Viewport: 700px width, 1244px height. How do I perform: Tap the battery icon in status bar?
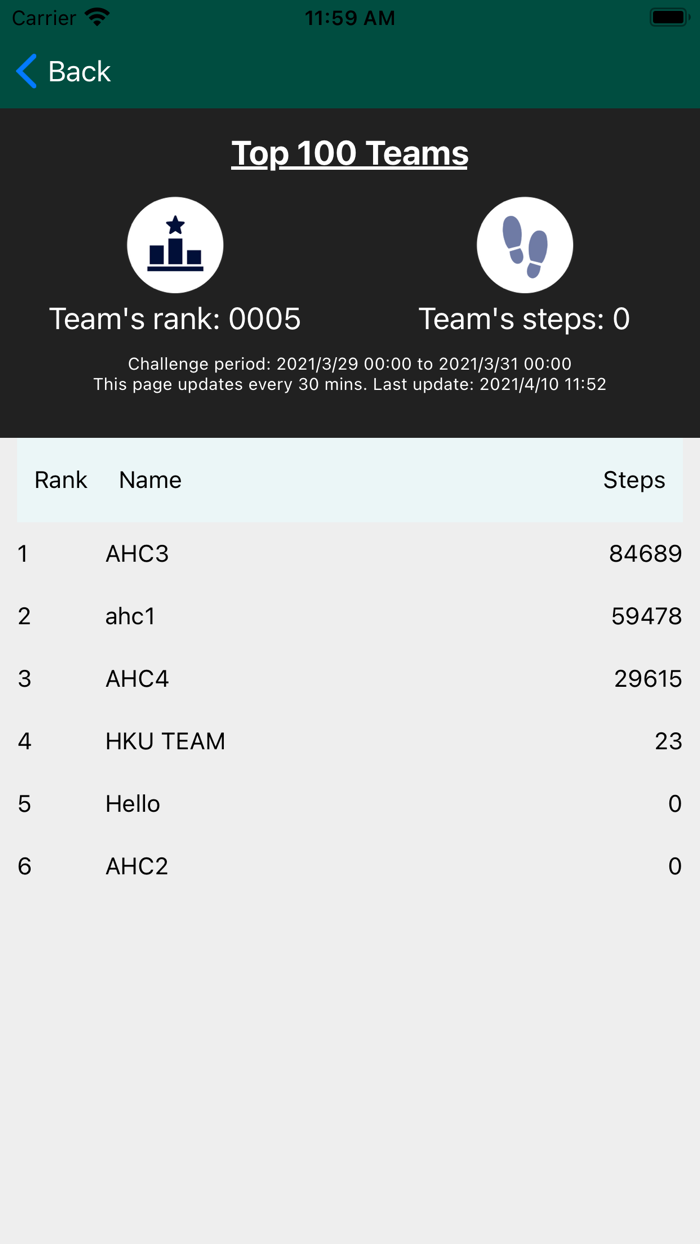tap(668, 15)
